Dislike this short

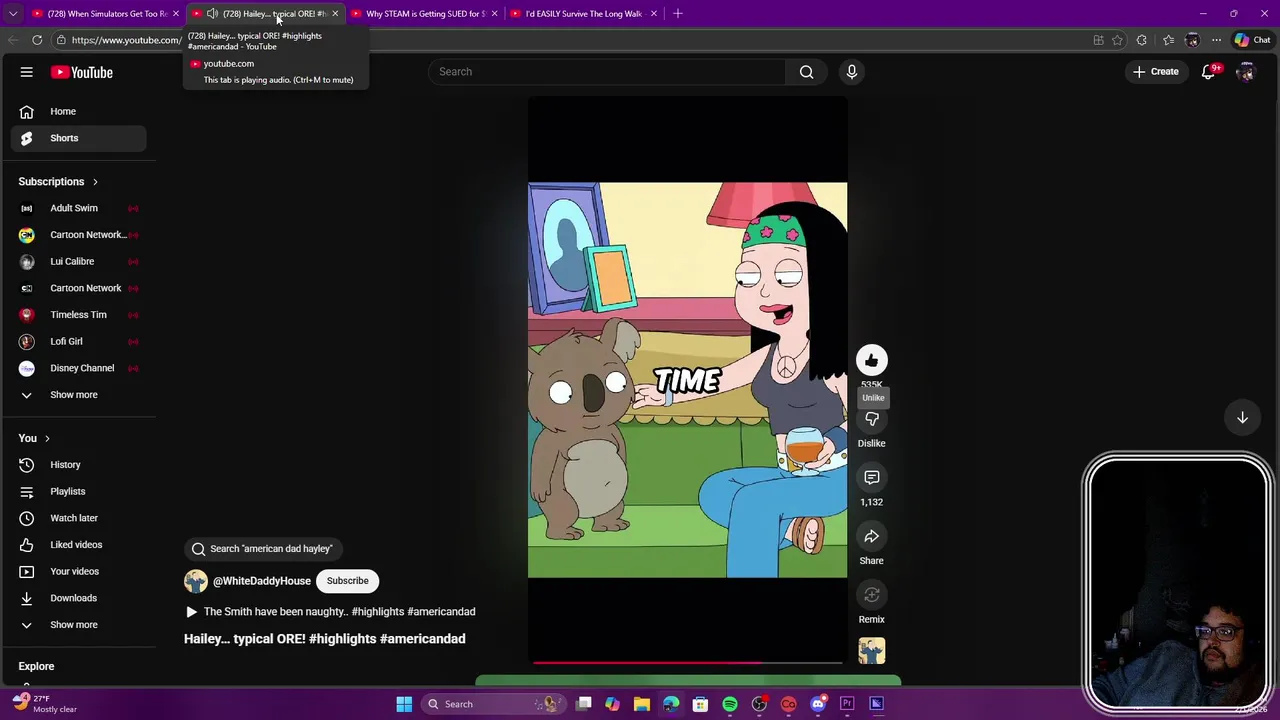point(871,420)
